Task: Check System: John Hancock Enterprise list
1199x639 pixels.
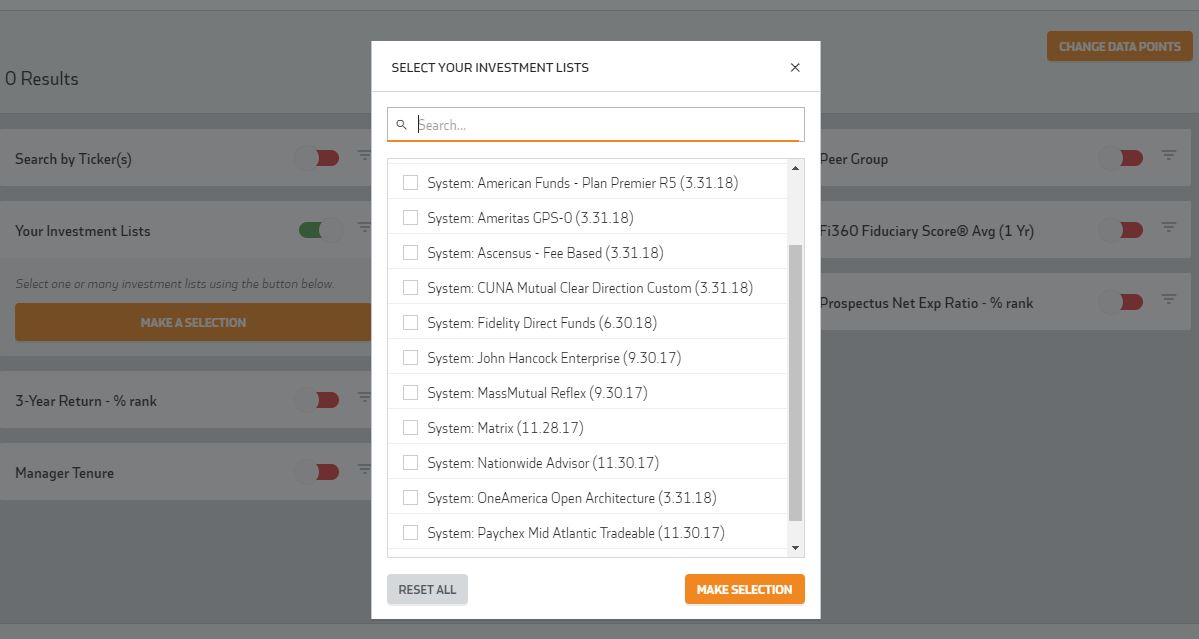Action: [410, 357]
